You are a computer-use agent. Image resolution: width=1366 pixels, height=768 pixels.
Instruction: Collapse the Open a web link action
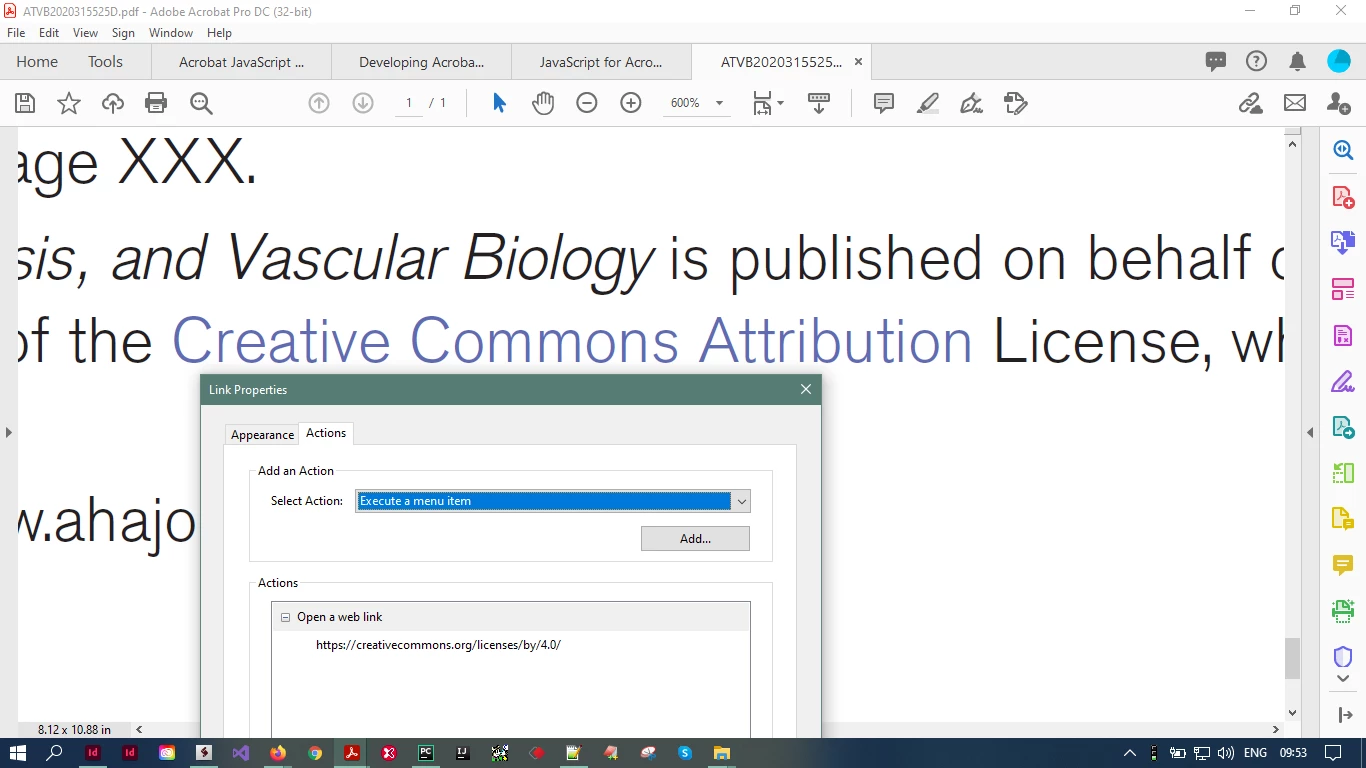point(285,617)
